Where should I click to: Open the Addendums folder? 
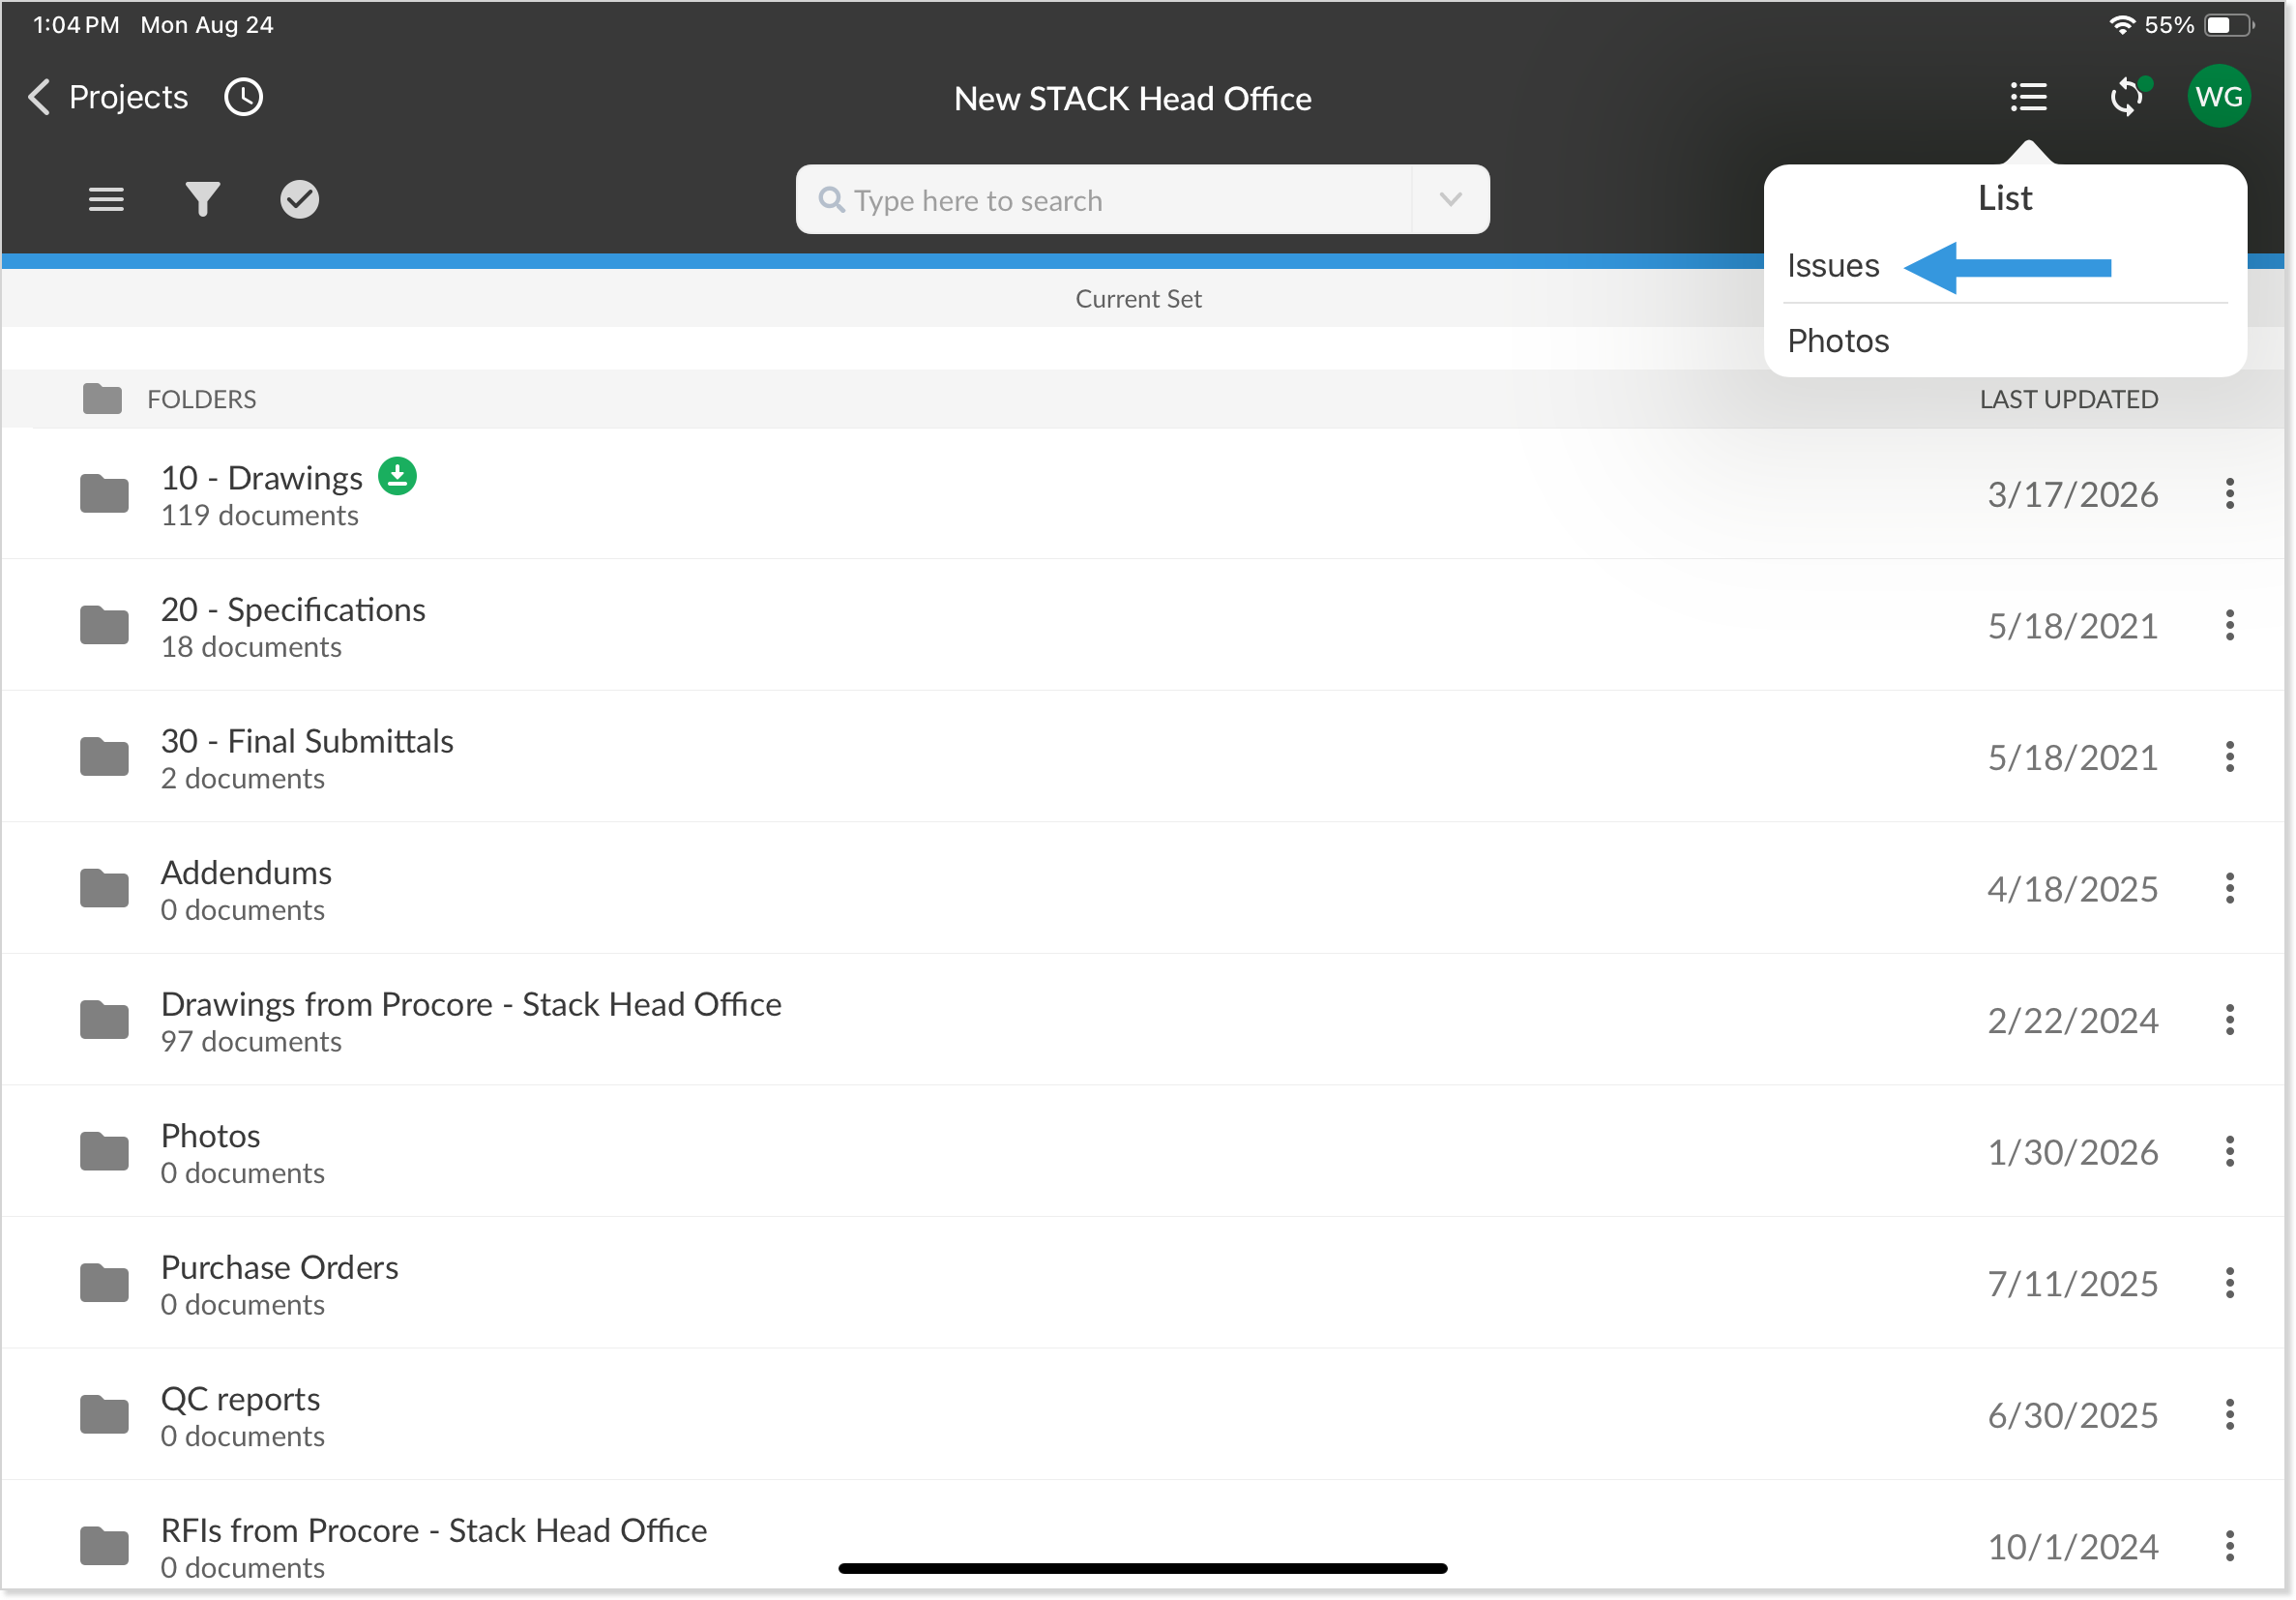[x=1142, y=889]
